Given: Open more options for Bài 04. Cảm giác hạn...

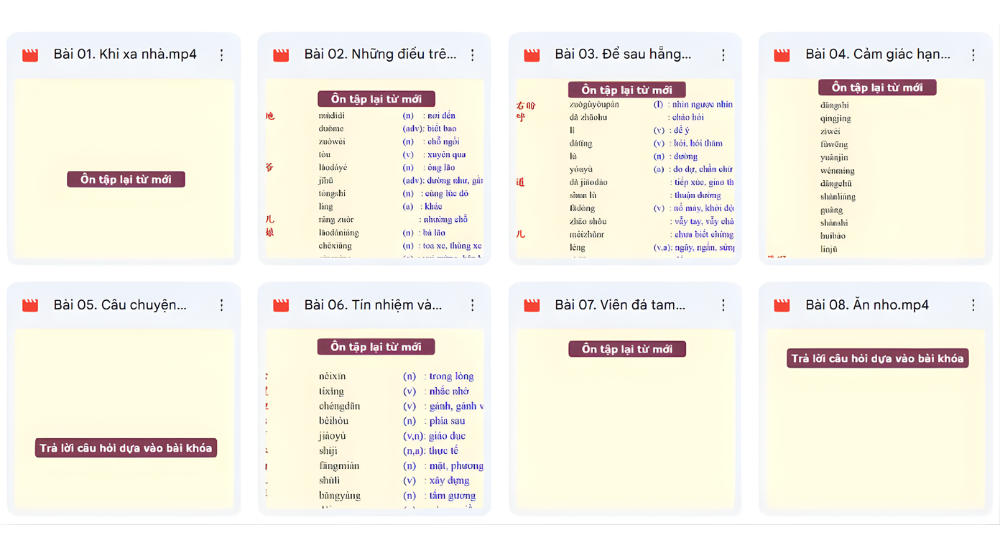Looking at the screenshot, I should [973, 55].
